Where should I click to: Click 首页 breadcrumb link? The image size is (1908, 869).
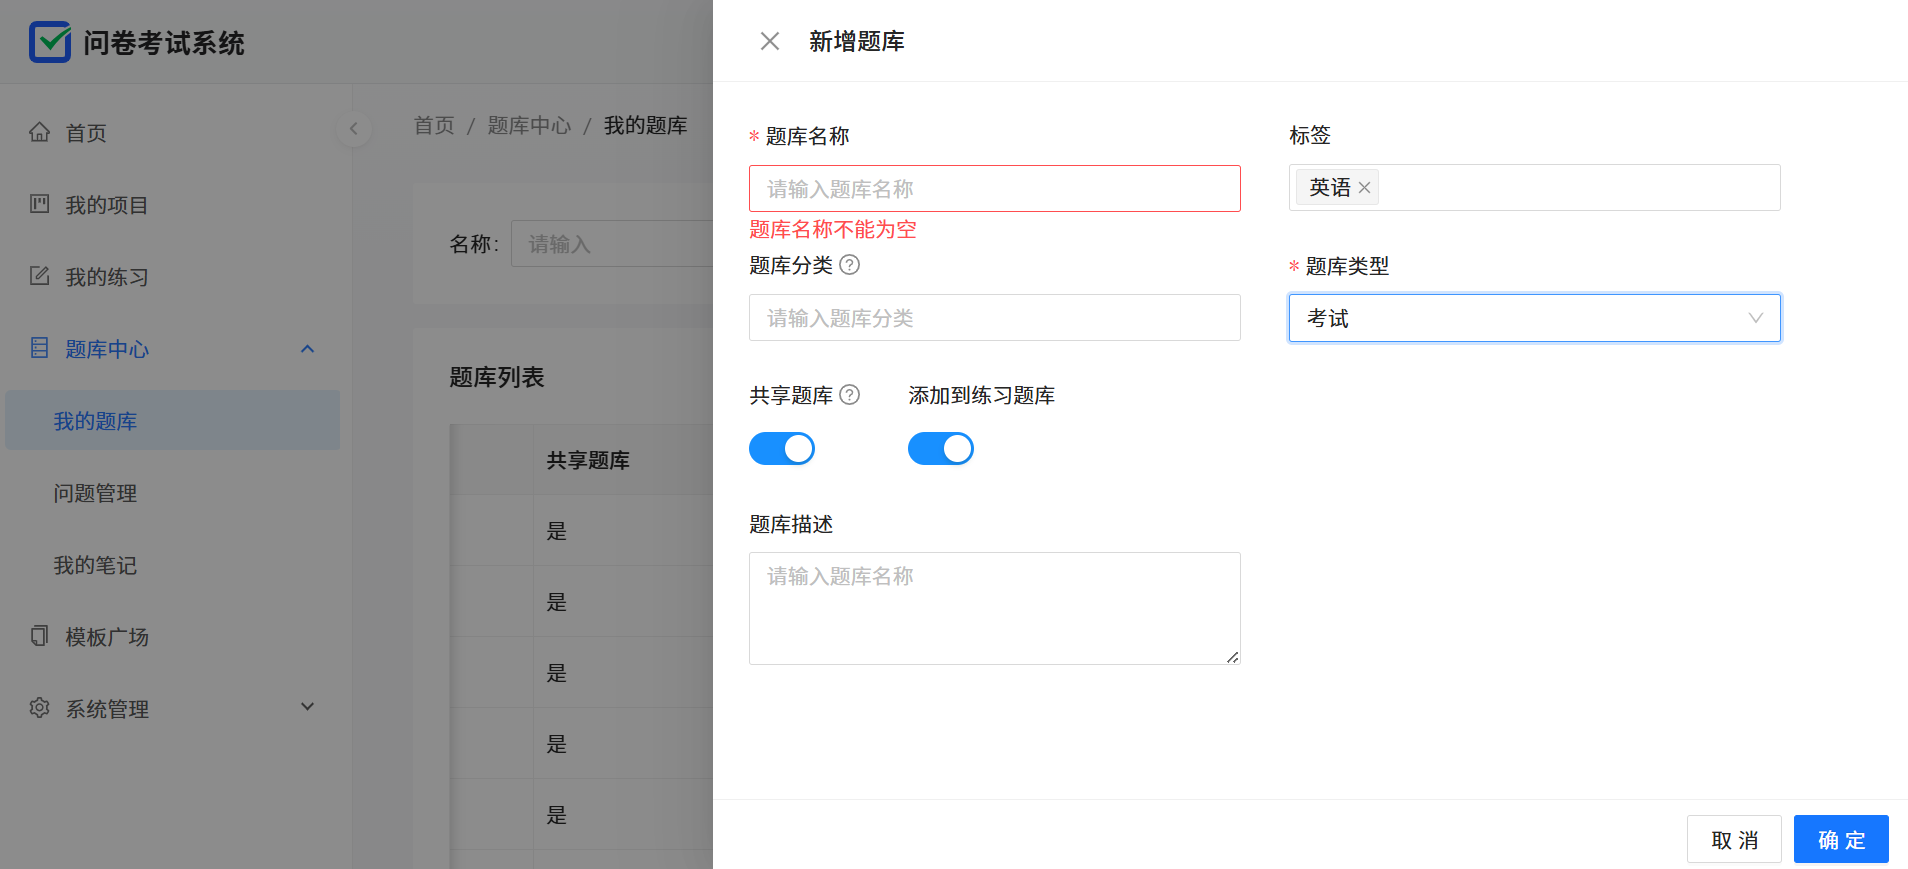tap(434, 126)
